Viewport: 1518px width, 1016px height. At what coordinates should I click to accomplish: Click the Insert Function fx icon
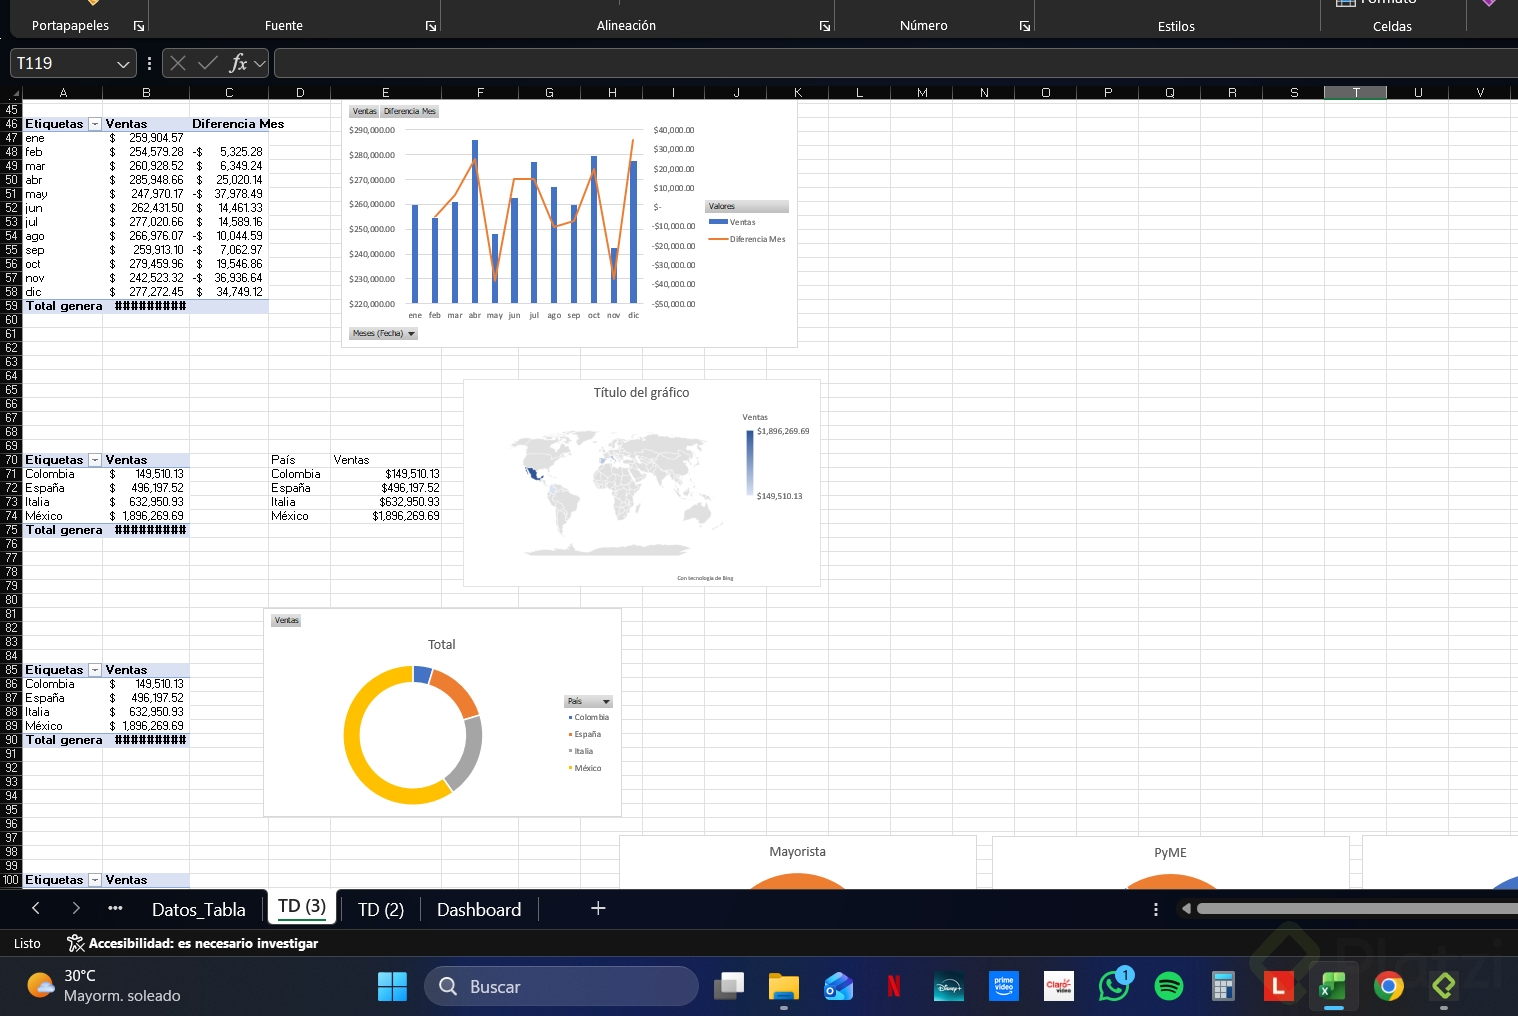coord(238,63)
